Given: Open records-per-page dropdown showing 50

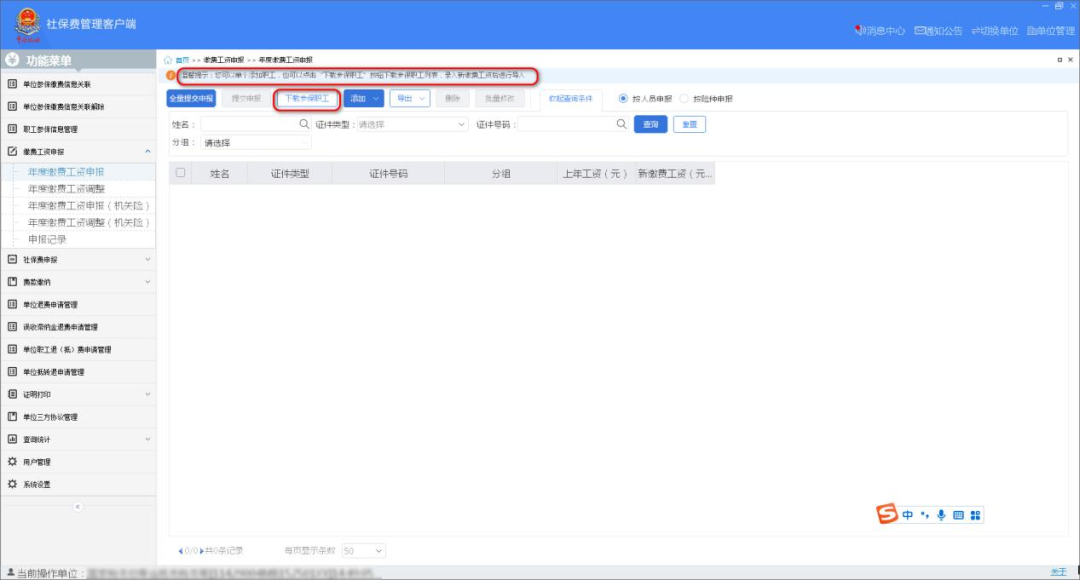Looking at the screenshot, I should pyautogui.click(x=363, y=551).
